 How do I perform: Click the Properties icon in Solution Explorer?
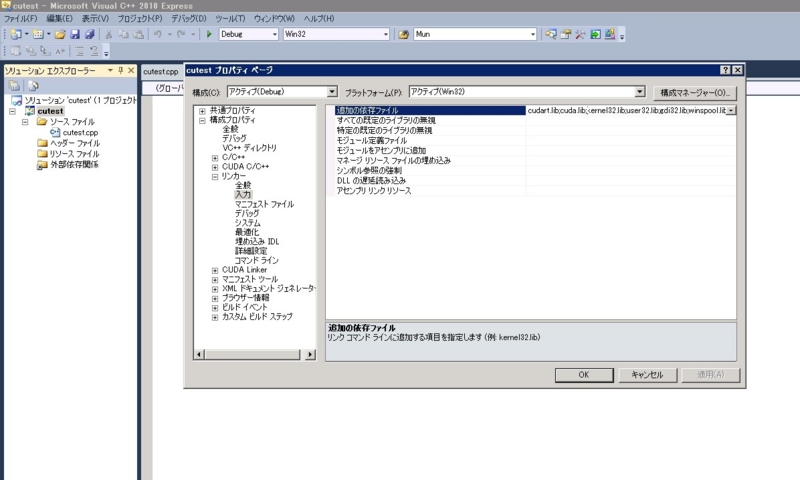pyautogui.click(x=14, y=86)
